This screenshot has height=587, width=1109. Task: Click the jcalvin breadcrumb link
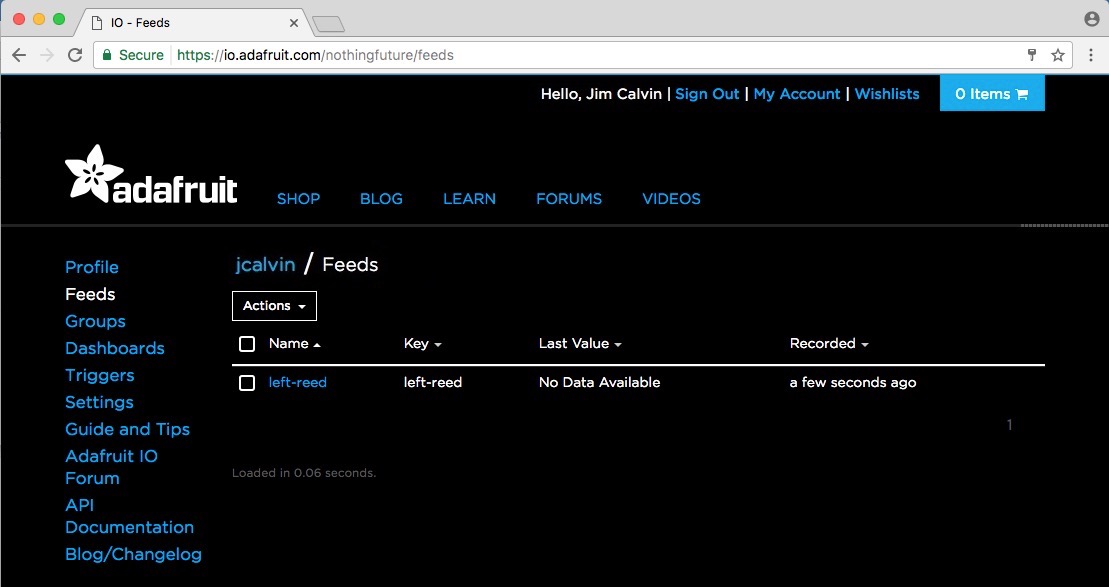tap(265, 265)
